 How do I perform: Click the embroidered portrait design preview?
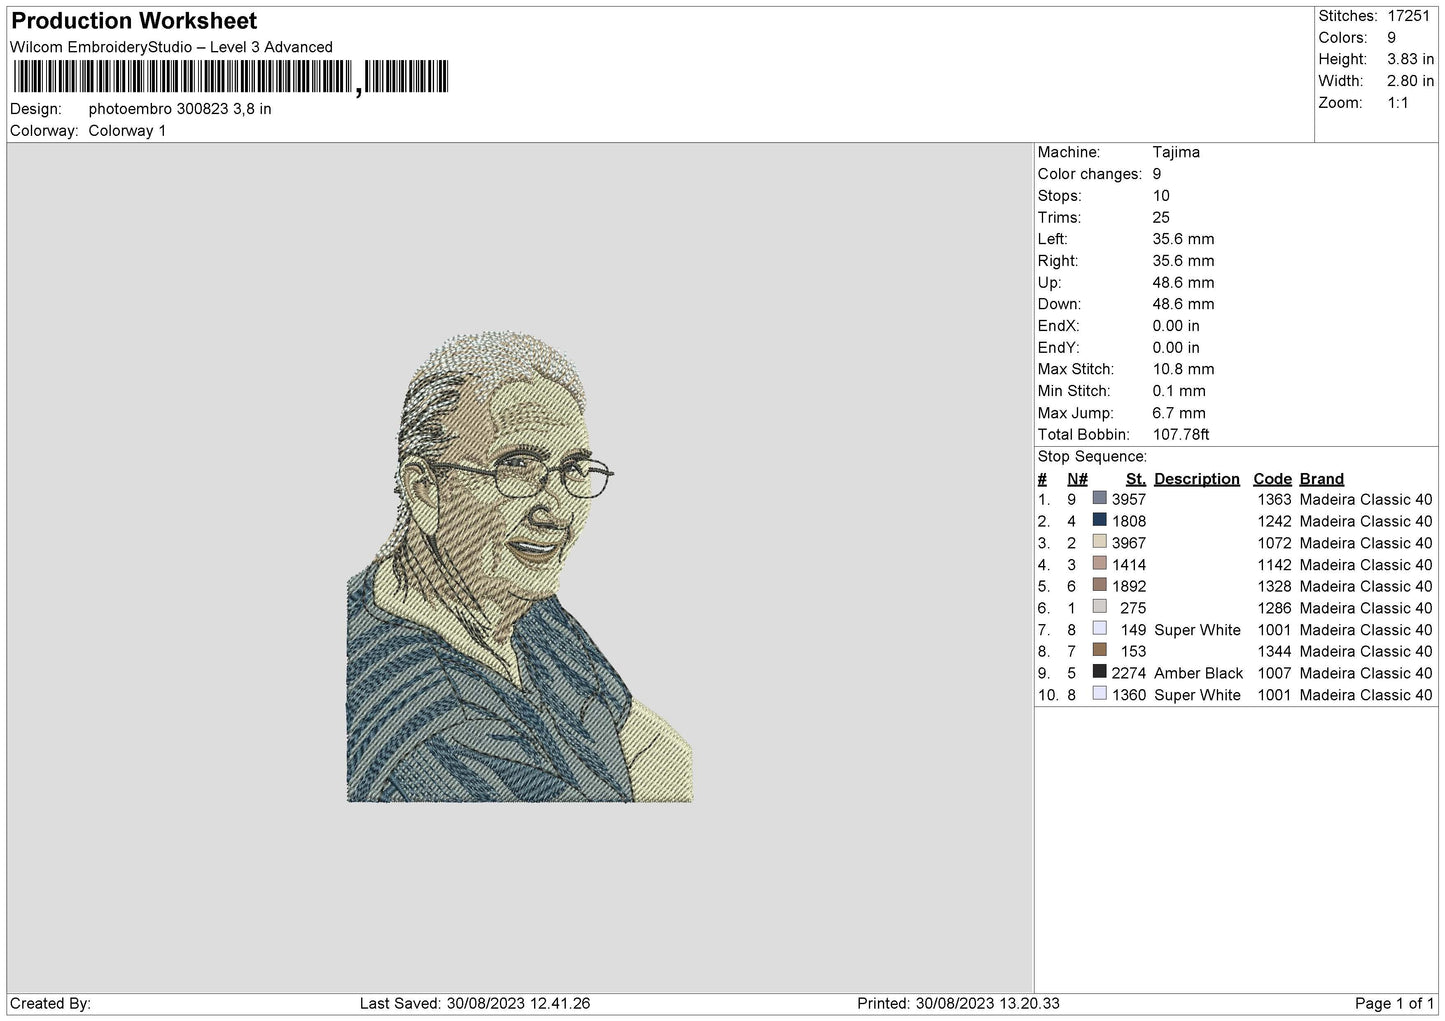pyautogui.click(x=519, y=566)
